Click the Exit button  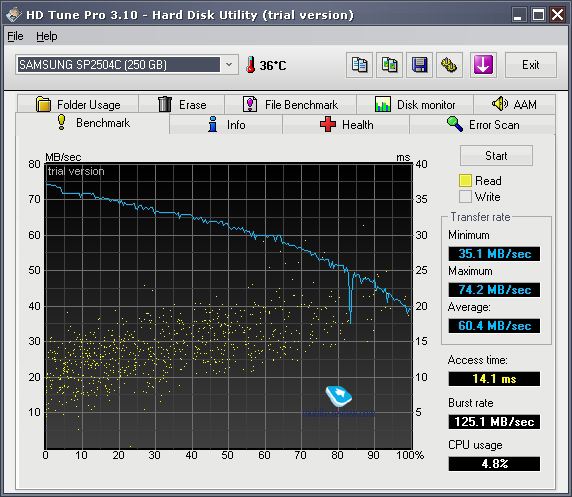click(531, 65)
